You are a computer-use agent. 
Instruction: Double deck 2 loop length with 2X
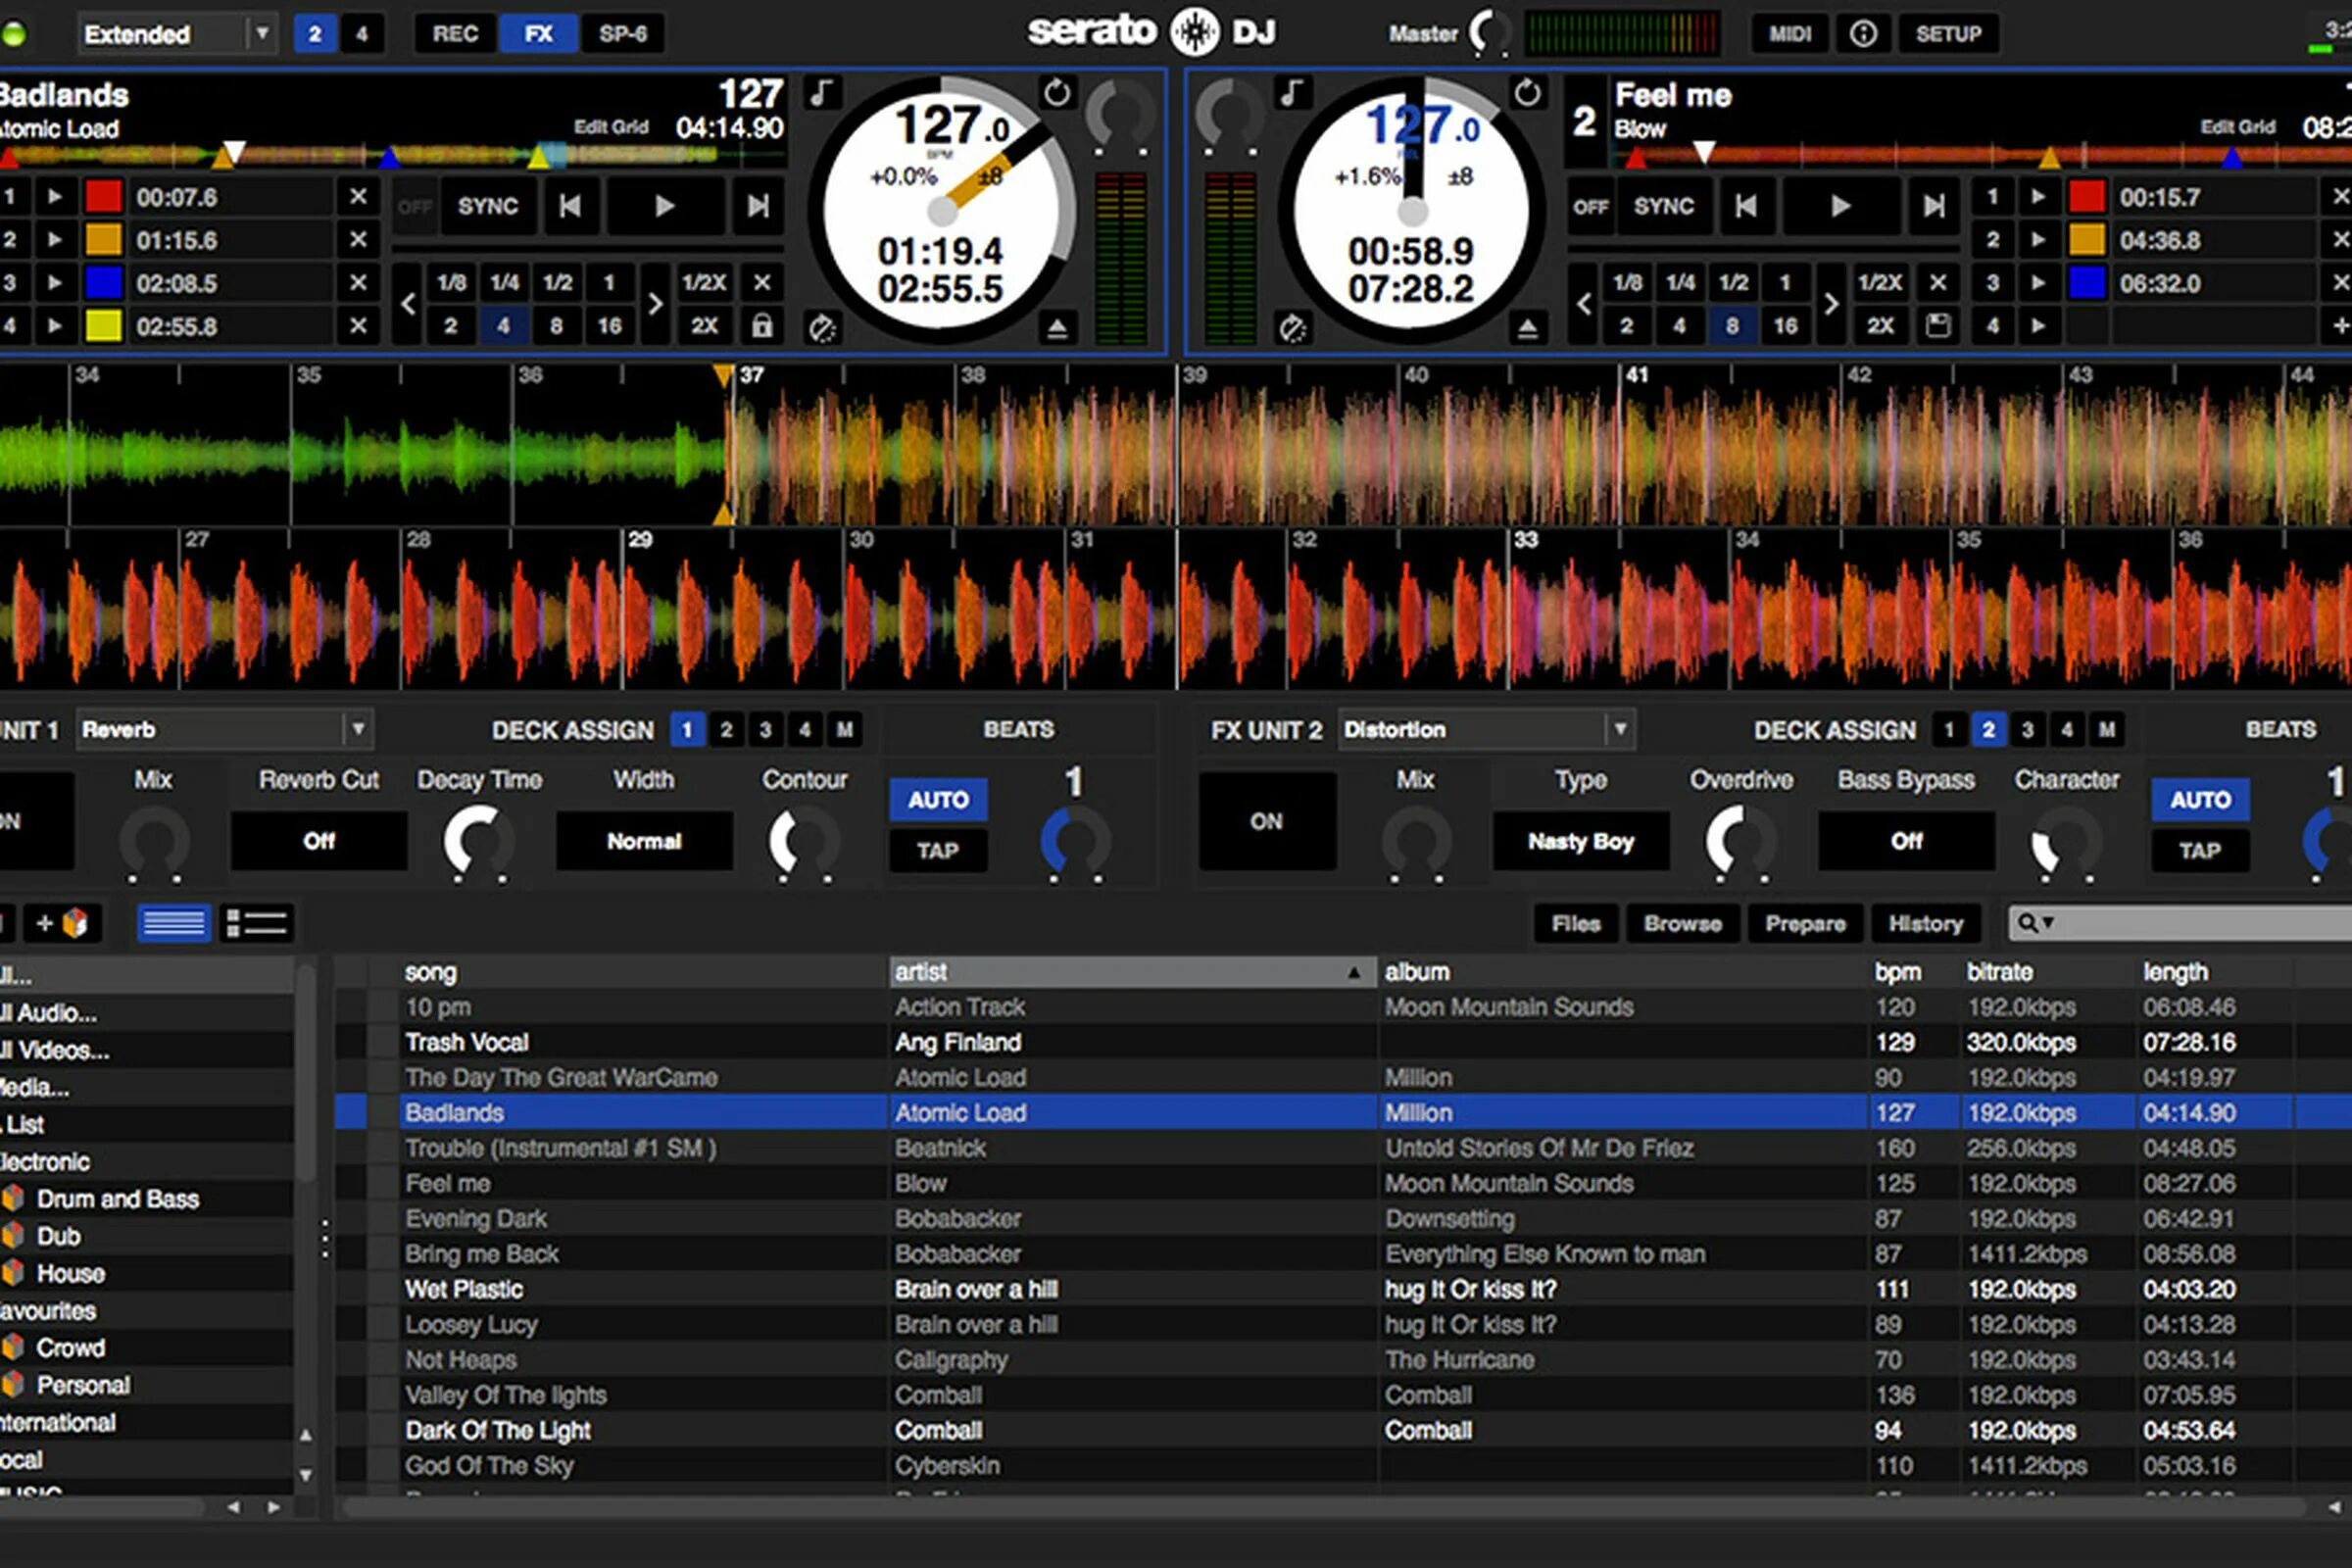pos(1880,326)
